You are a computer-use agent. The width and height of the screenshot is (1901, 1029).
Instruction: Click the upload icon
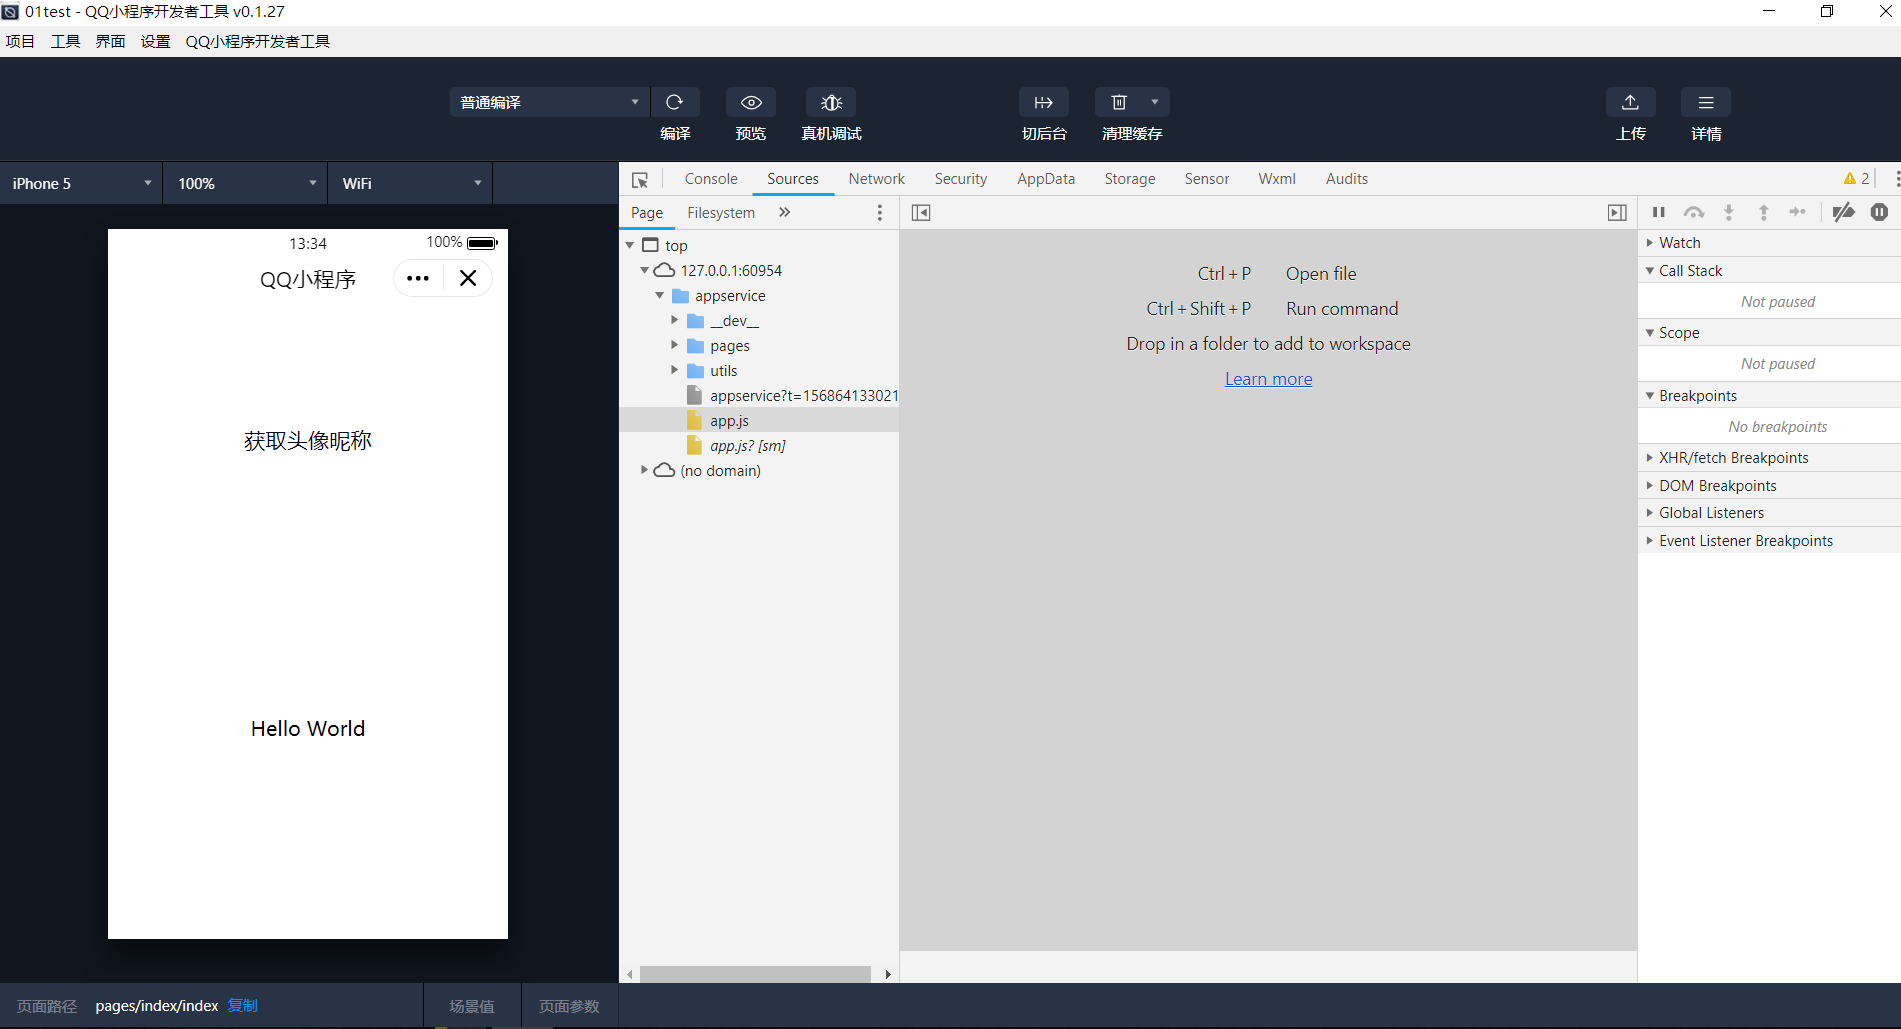[x=1630, y=102]
